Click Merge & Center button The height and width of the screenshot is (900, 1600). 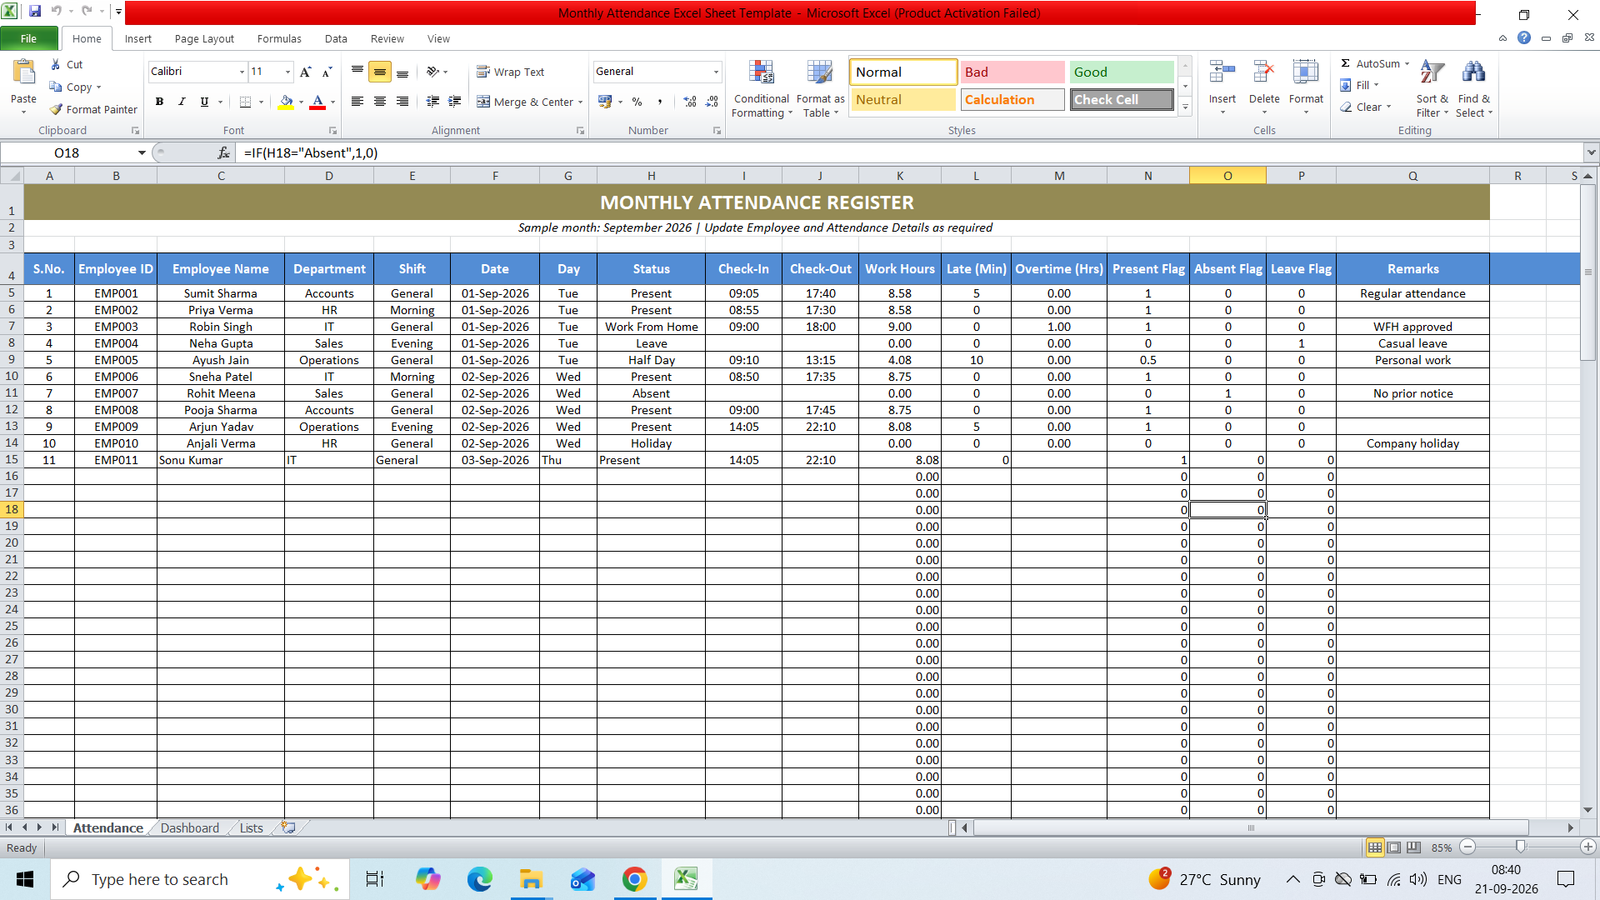(525, 101)
